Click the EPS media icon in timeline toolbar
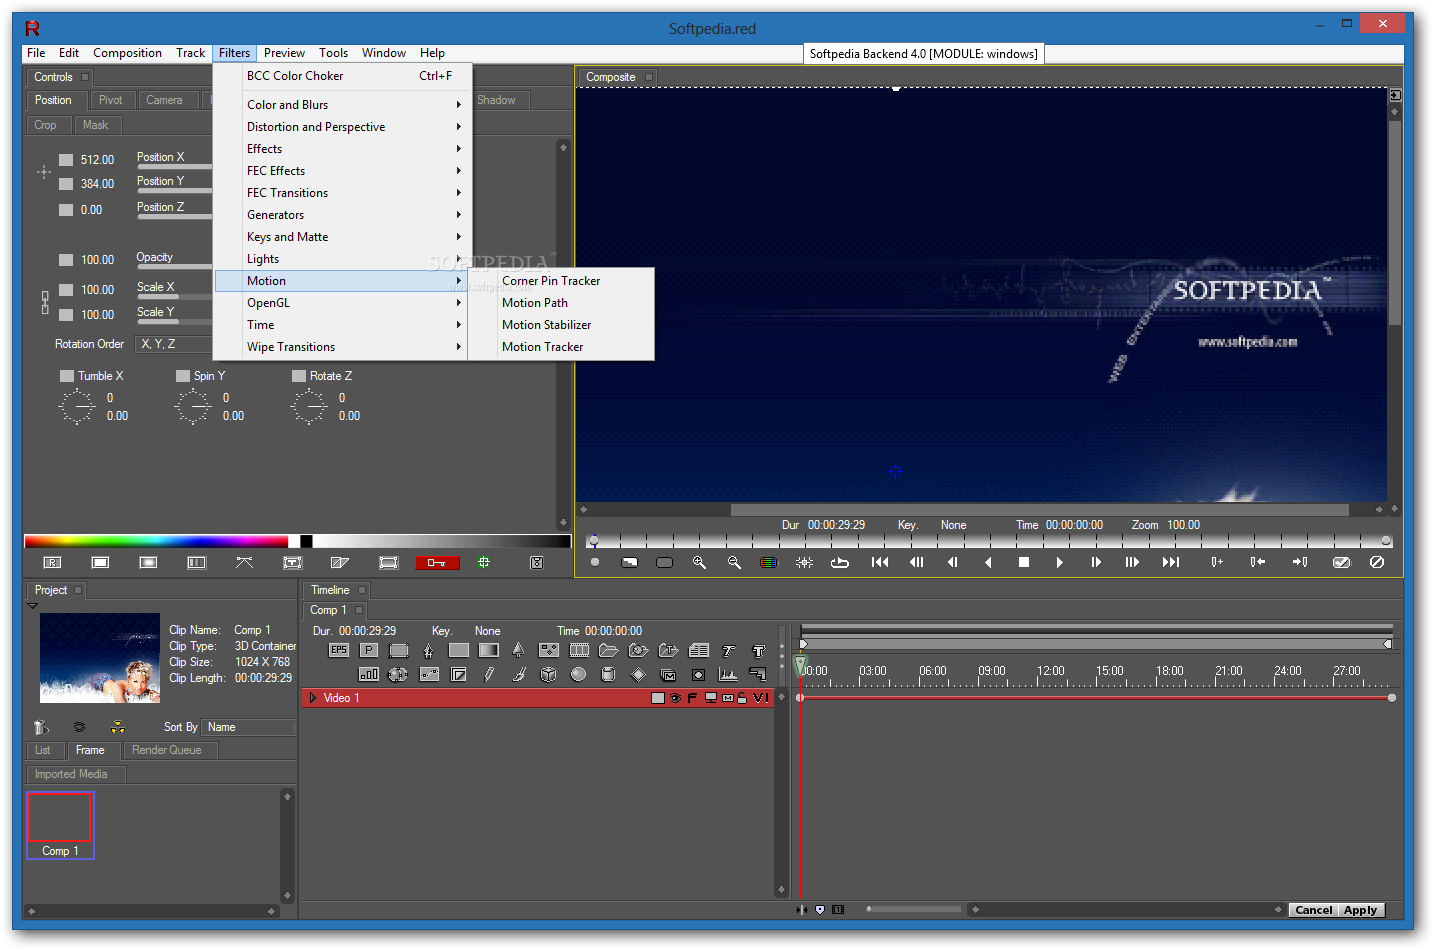 339,650
